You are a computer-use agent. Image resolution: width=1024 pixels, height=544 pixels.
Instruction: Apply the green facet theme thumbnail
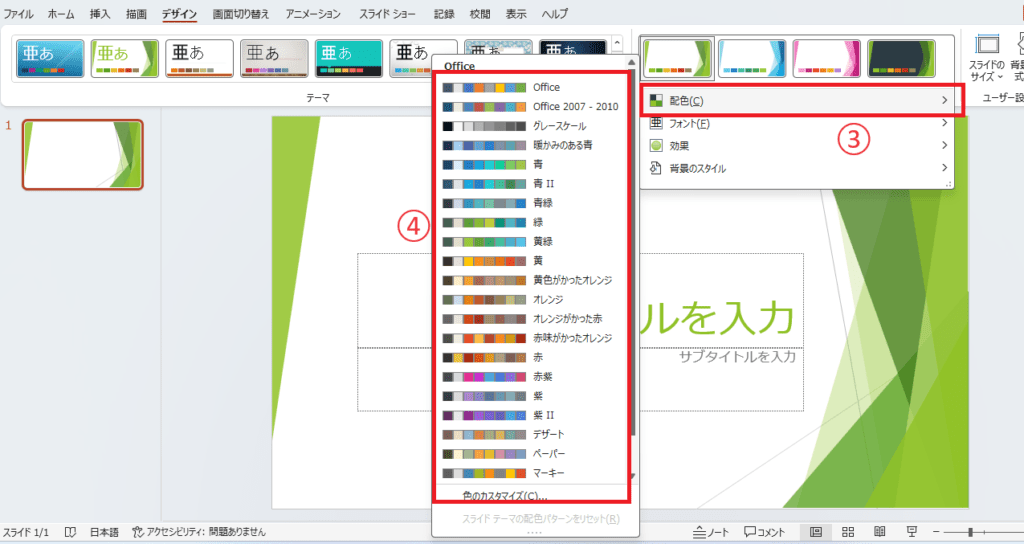tap(125, 58)
